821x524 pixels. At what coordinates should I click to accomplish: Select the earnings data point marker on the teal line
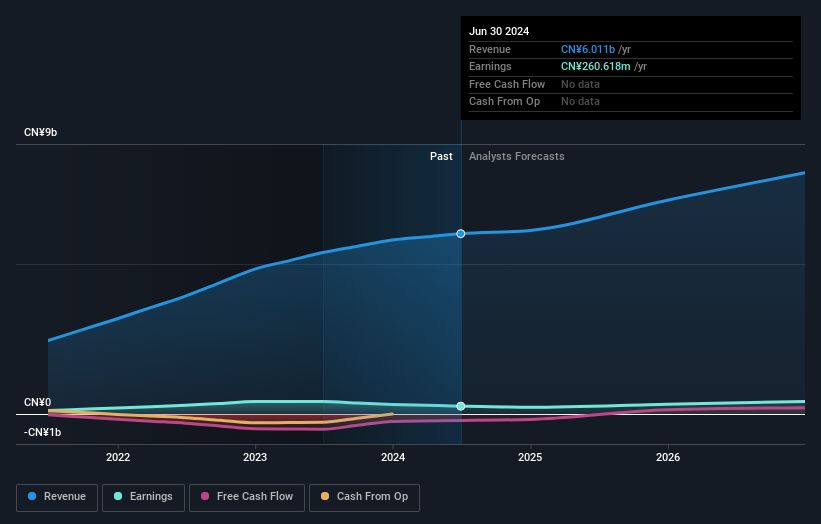461,406
